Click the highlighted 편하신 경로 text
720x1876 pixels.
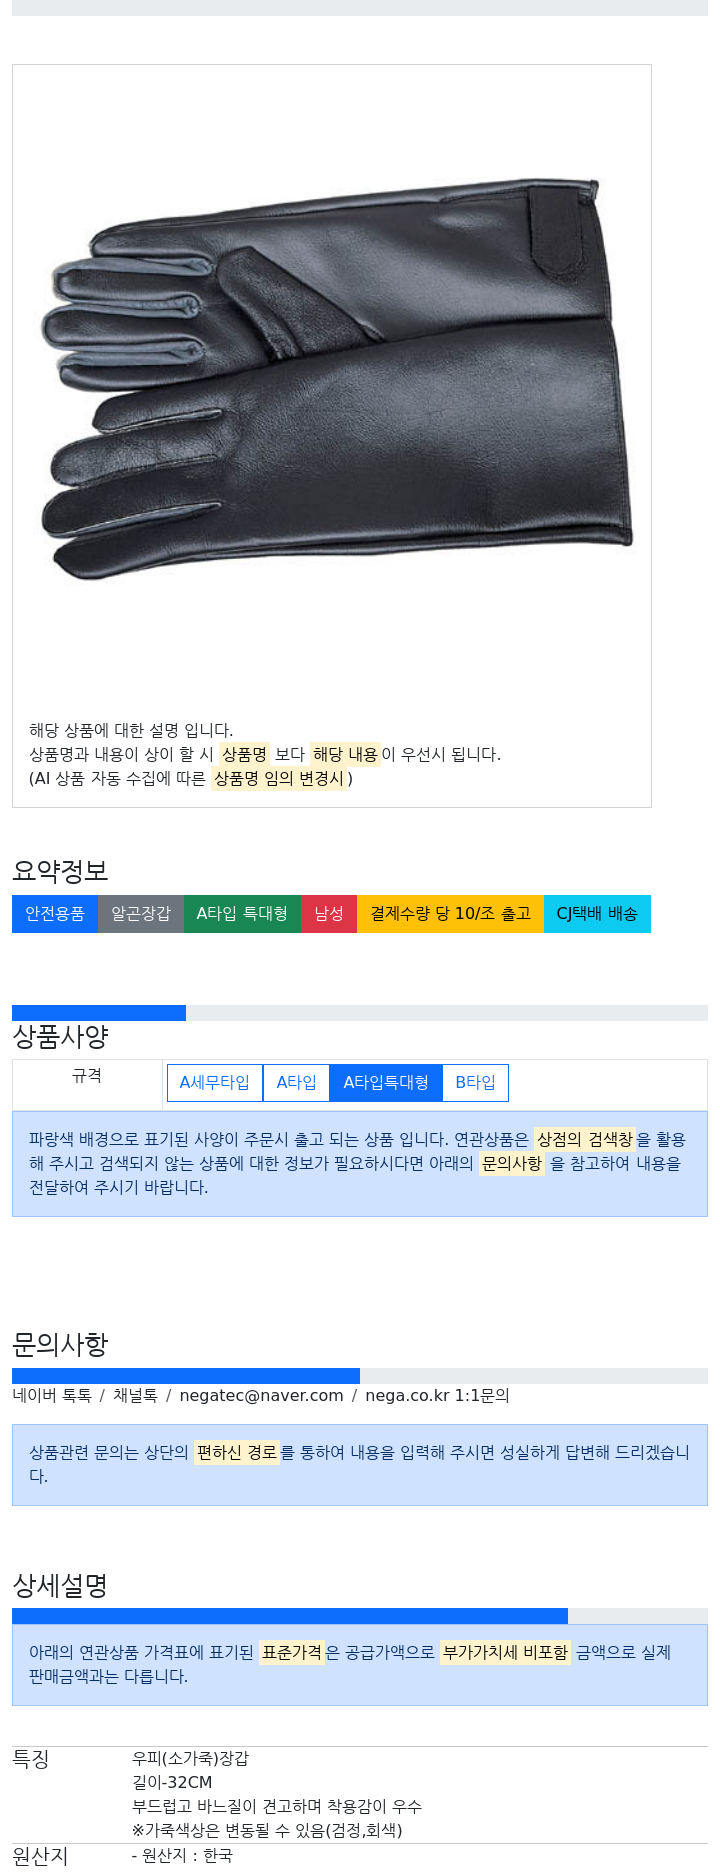237,1453
